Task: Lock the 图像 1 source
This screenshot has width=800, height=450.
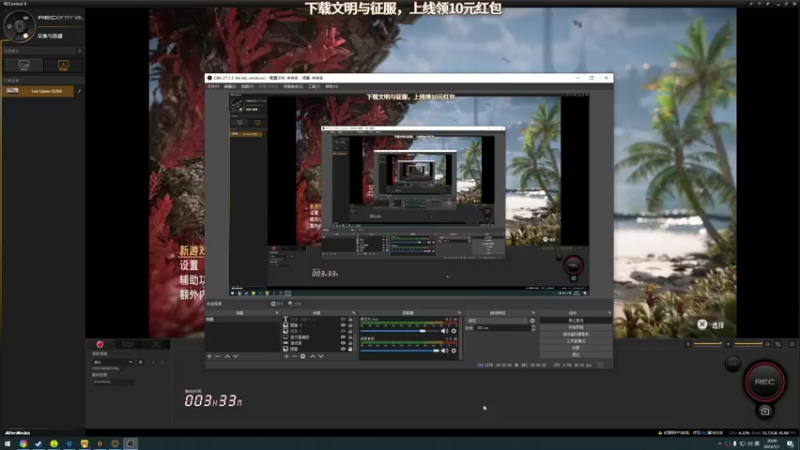Action: 350,325
